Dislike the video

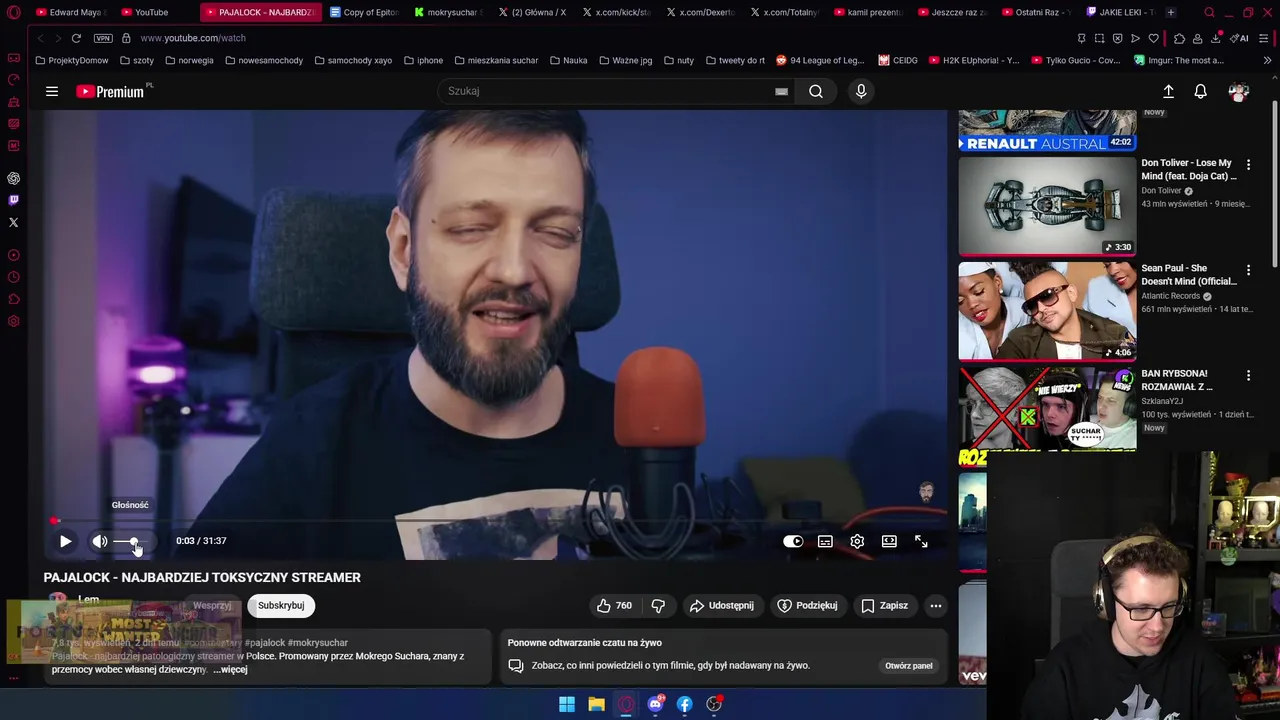click(658, 605)
